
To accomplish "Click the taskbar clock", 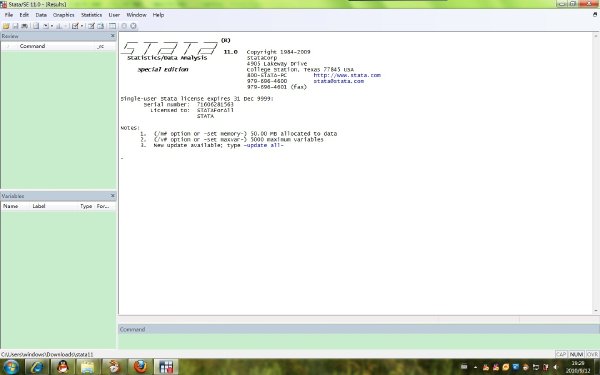I will [x=578, y=367].
